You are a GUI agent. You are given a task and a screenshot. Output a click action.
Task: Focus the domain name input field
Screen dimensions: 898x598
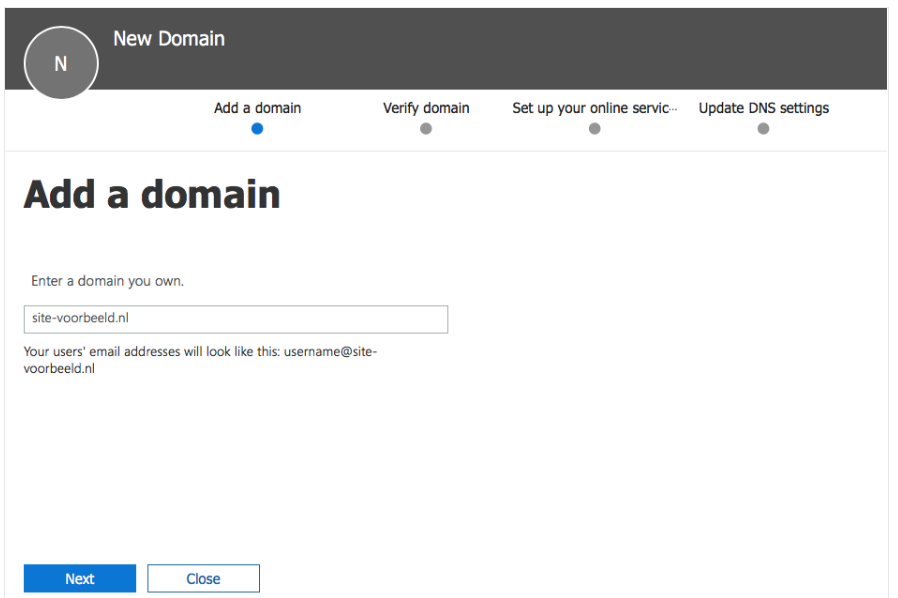pos(236,319)
